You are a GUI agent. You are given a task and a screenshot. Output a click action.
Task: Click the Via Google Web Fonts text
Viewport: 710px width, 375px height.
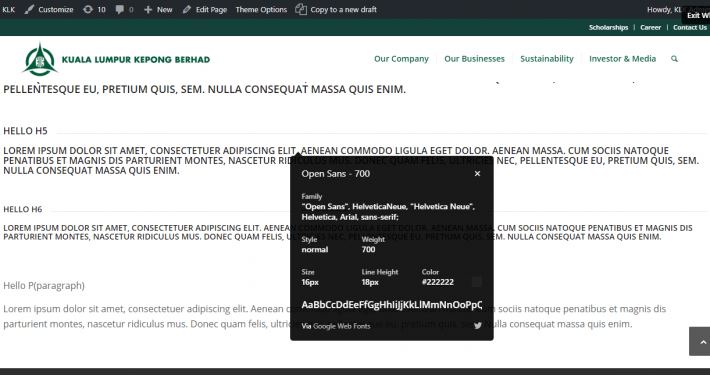[x=336, y=326]
